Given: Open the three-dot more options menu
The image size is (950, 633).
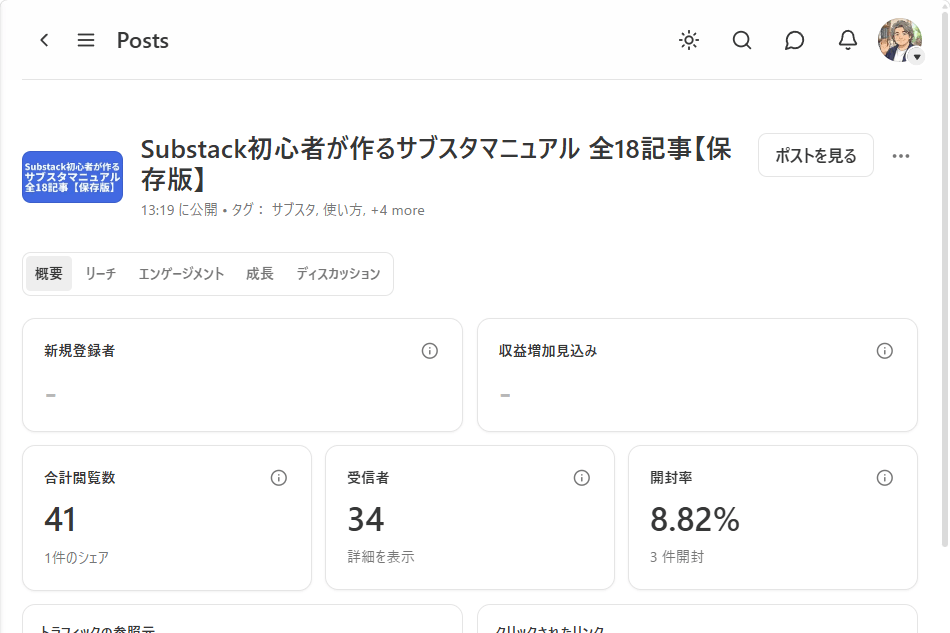Looking at the screenshot, I should (901, 156).
